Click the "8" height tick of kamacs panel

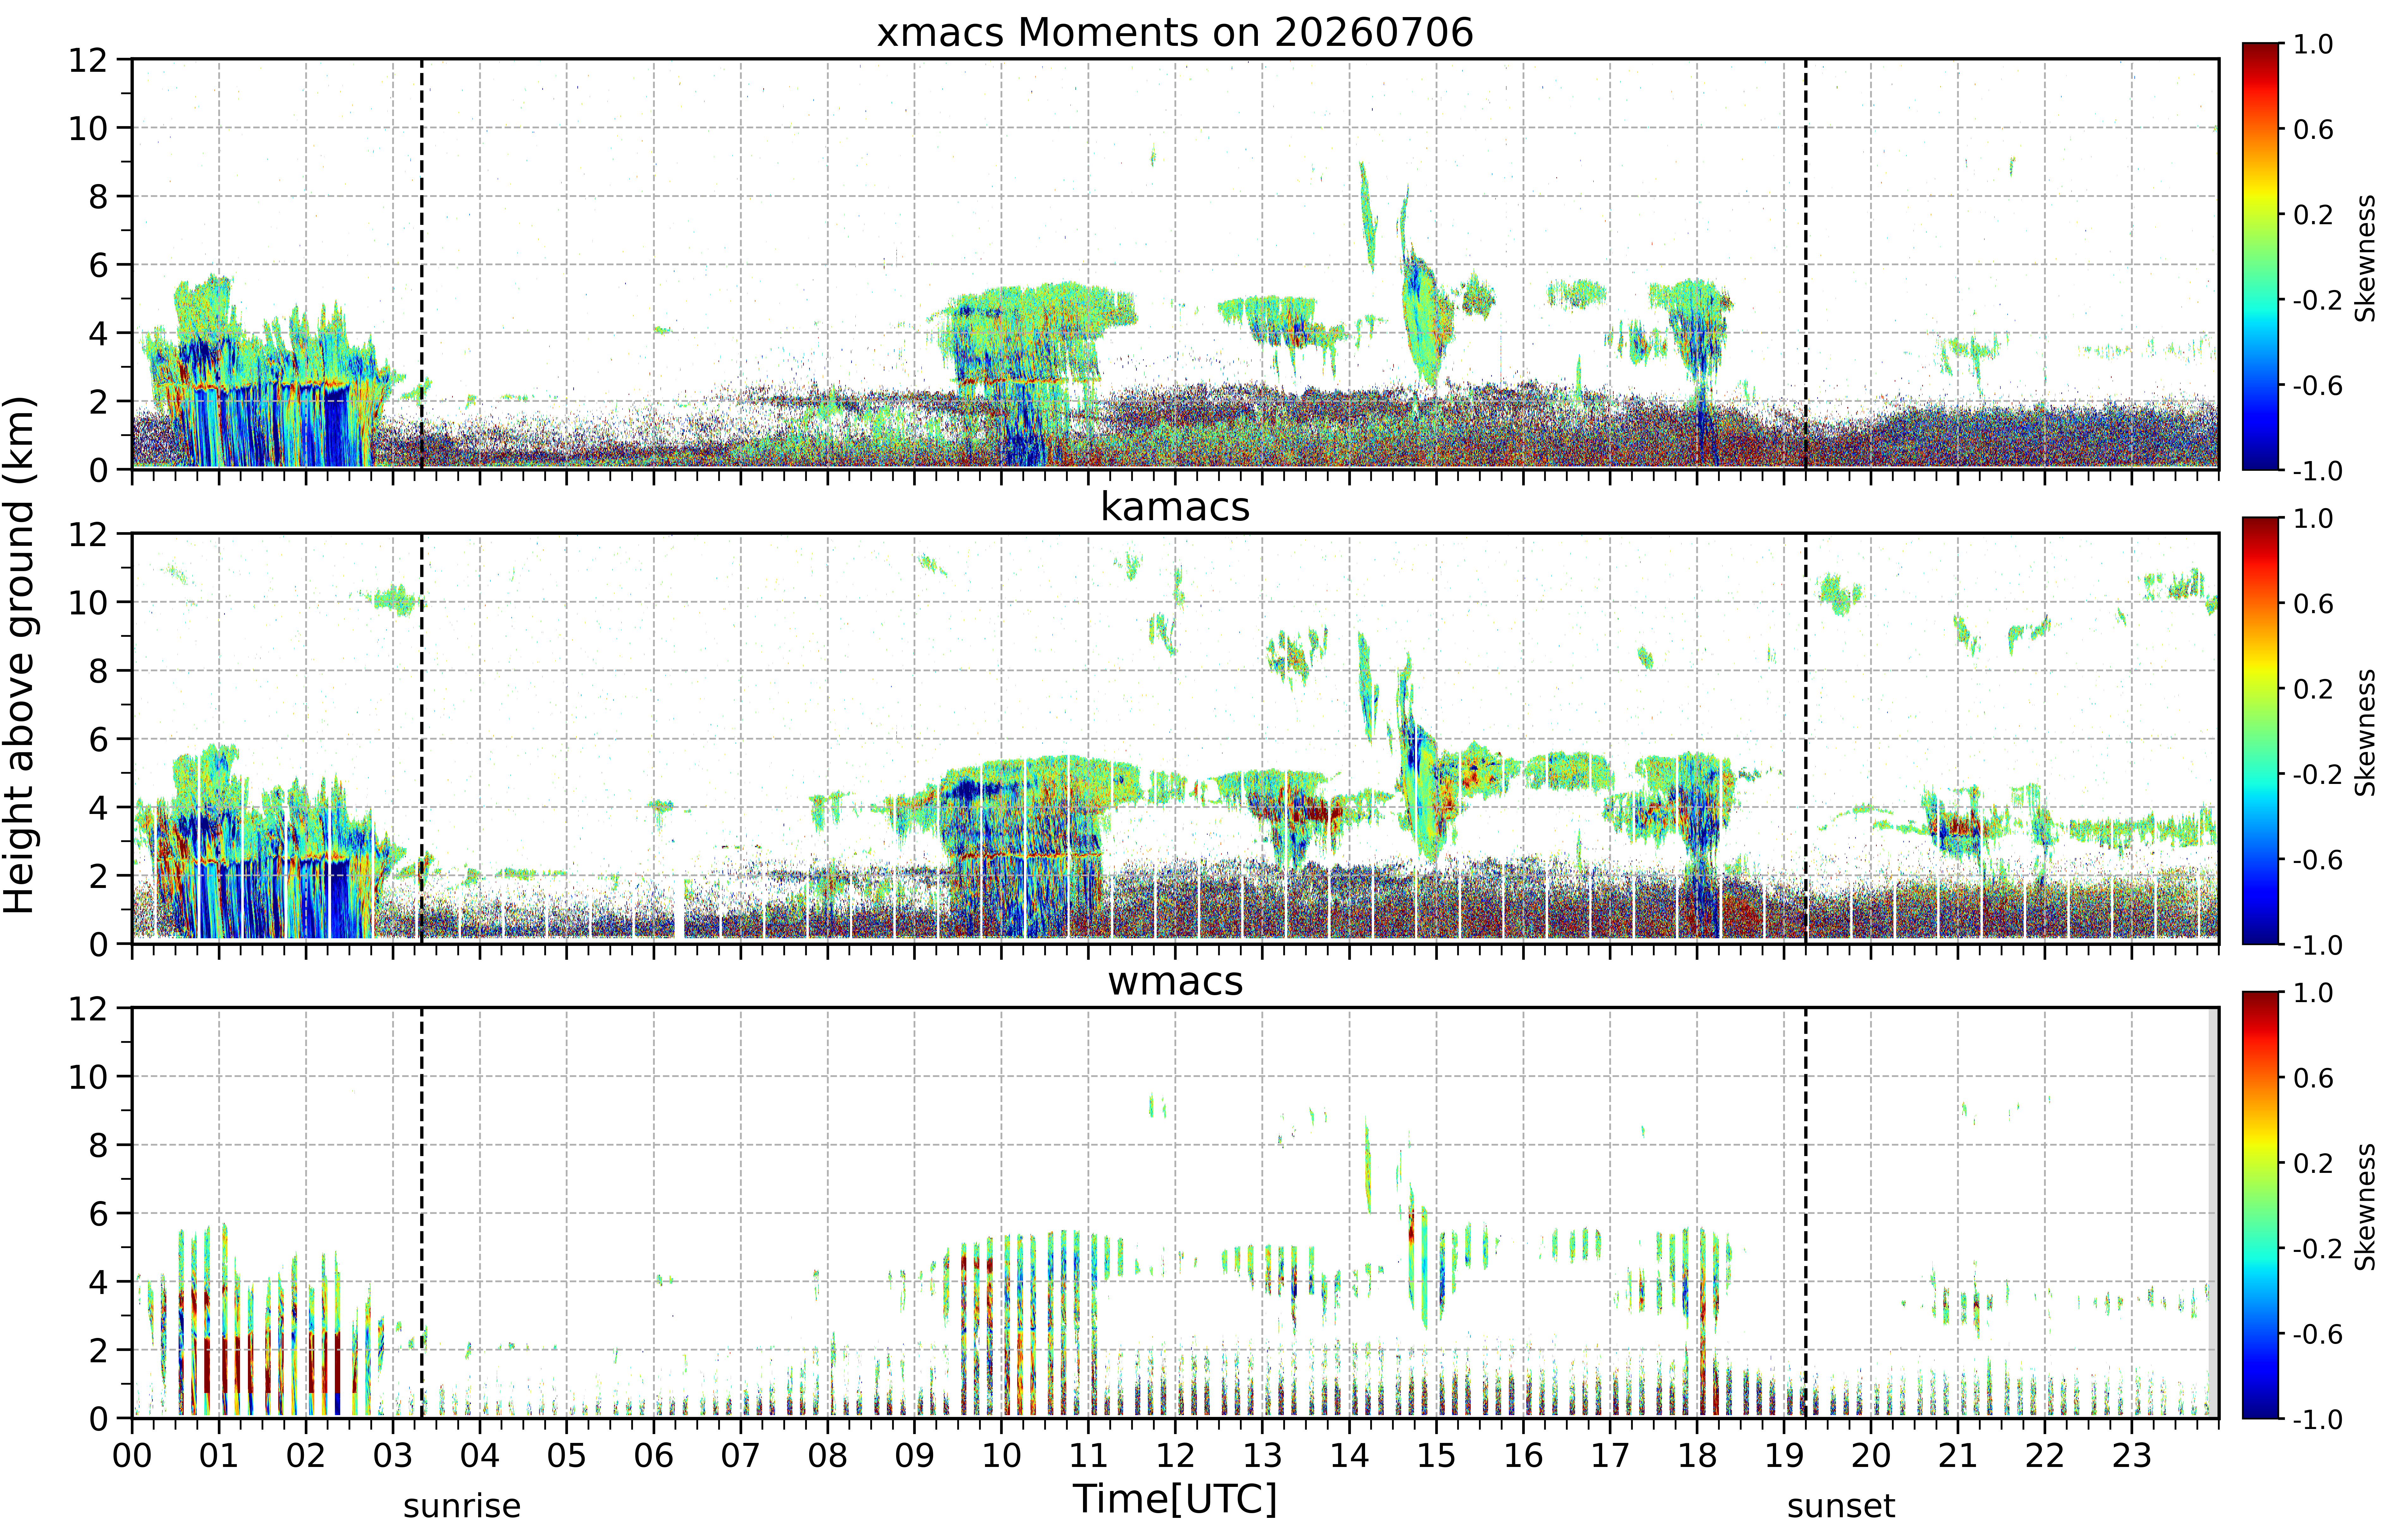click(x=98, y=671)
